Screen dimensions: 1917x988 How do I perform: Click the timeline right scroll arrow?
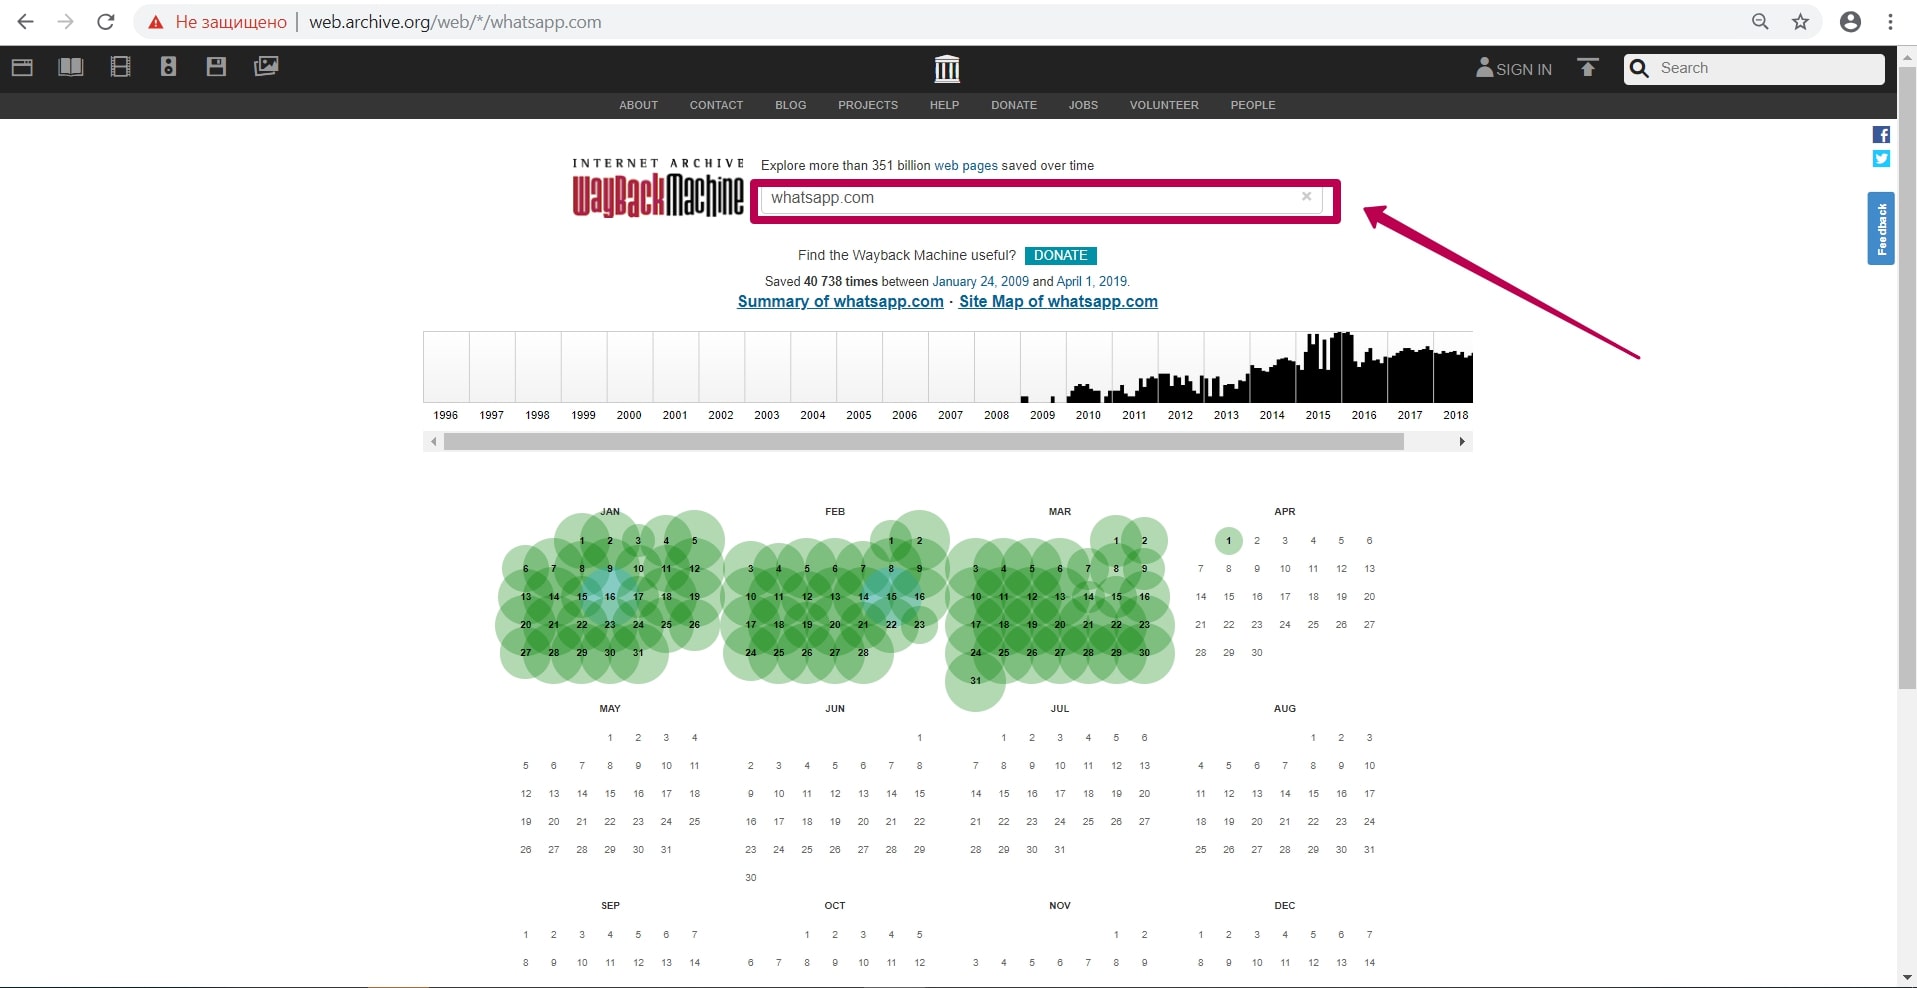(1462, 441)
